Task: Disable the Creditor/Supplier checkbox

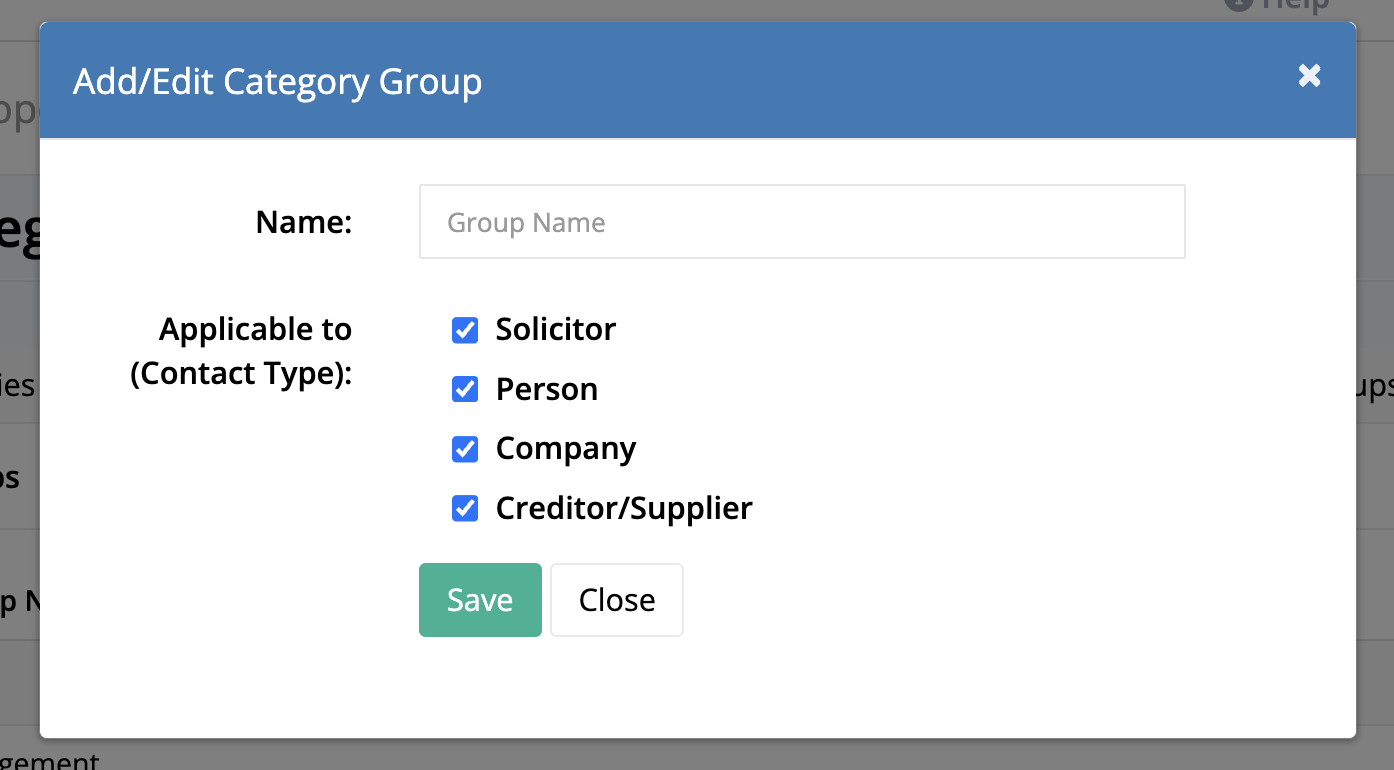Action: (465, 508)
